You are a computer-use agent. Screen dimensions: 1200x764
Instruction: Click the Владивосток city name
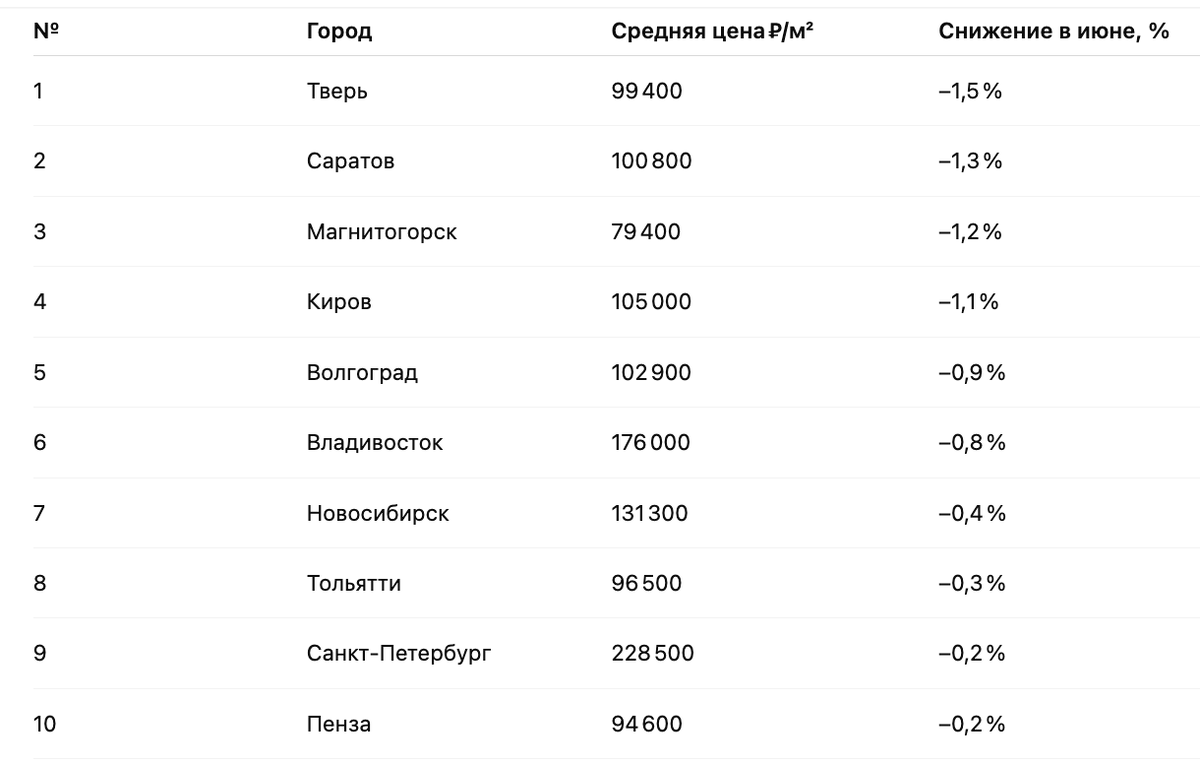point(374,443)
